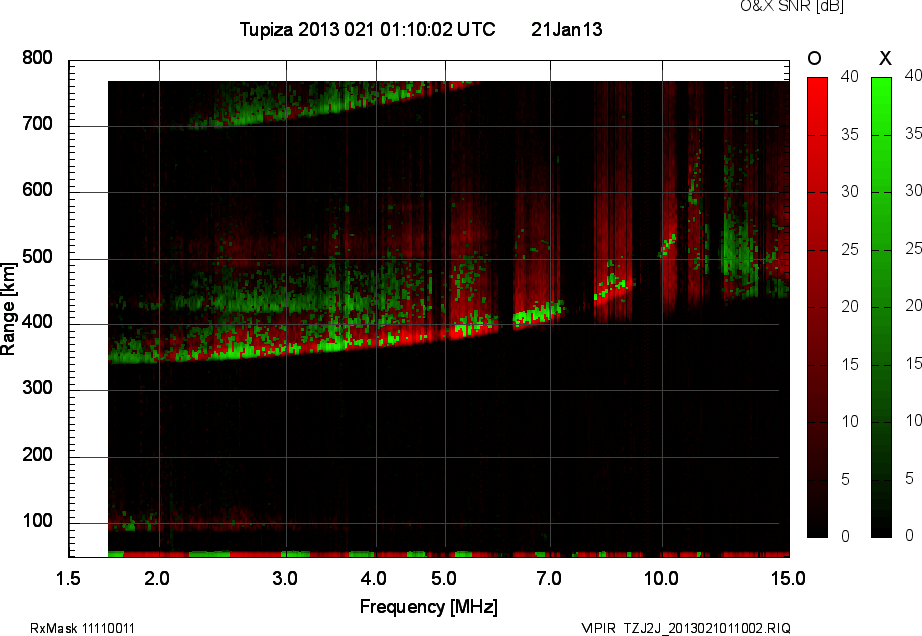The height and width of the screenshot is (636, 922).
Task: Click the ionogram plot area
Action: point(429,309)
